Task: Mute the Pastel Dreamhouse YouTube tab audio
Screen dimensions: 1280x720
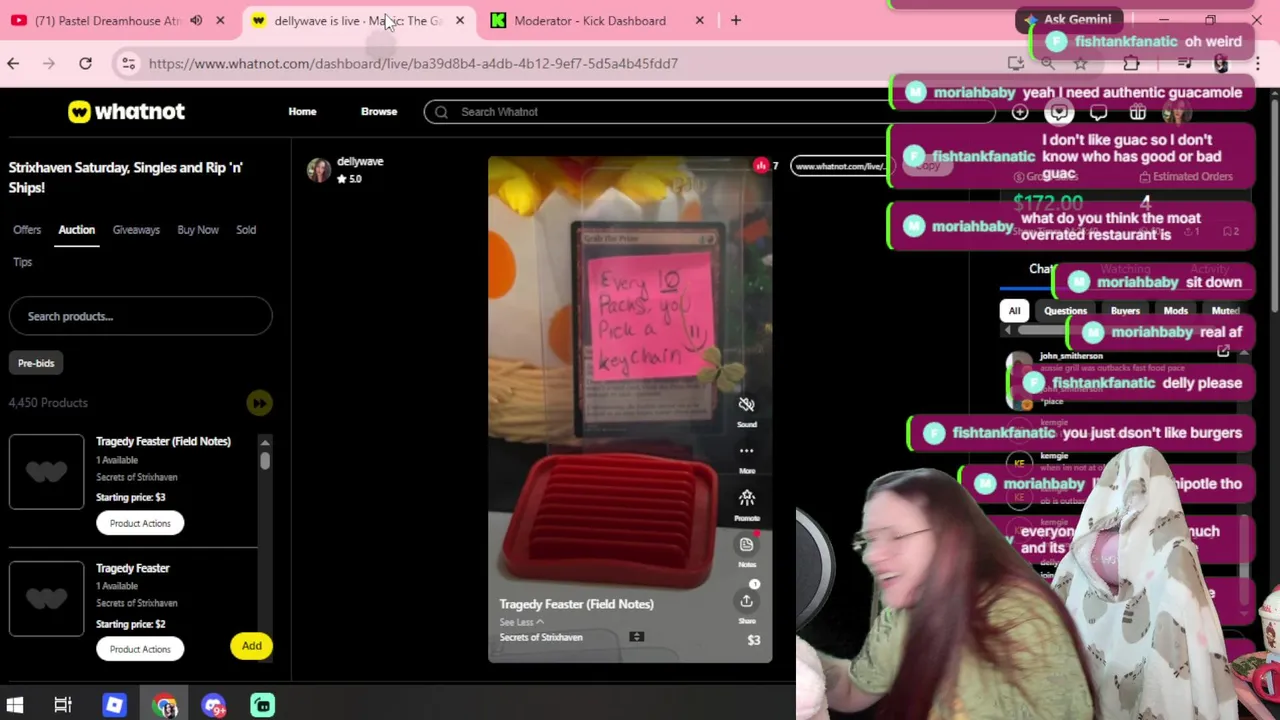Action: point(196,20)
